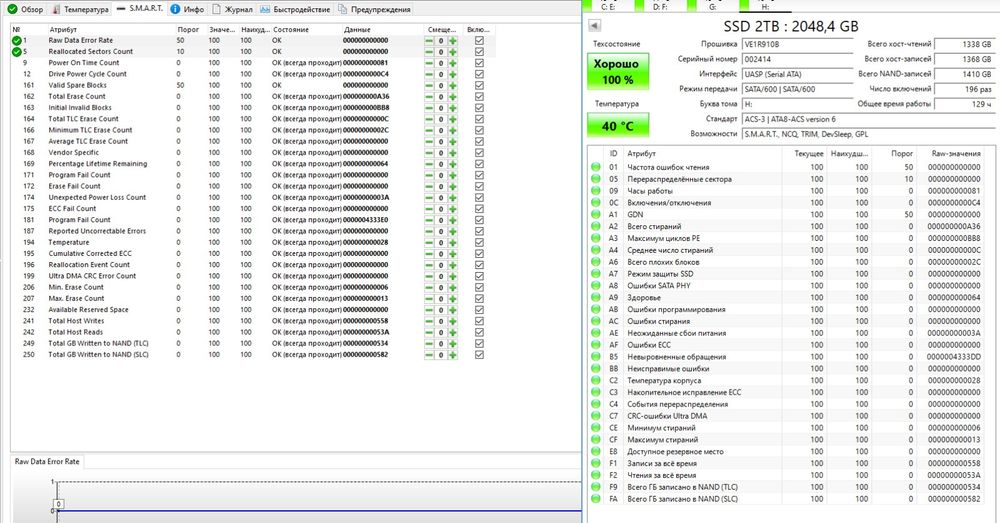Click green status circle for Всего плохих блоков
This screenshot has height=523, width=1000.
pyautogui.click(x=596, y=262)
